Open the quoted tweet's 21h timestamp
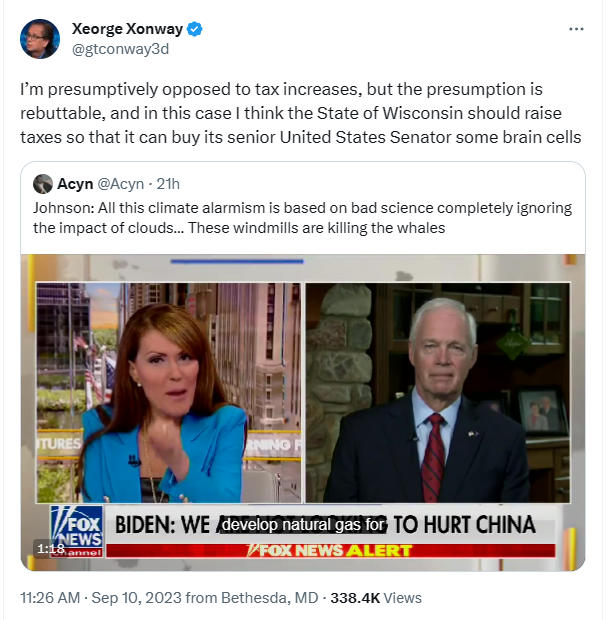606x620 pixels. pyautogui.click(x=168, y=184)
